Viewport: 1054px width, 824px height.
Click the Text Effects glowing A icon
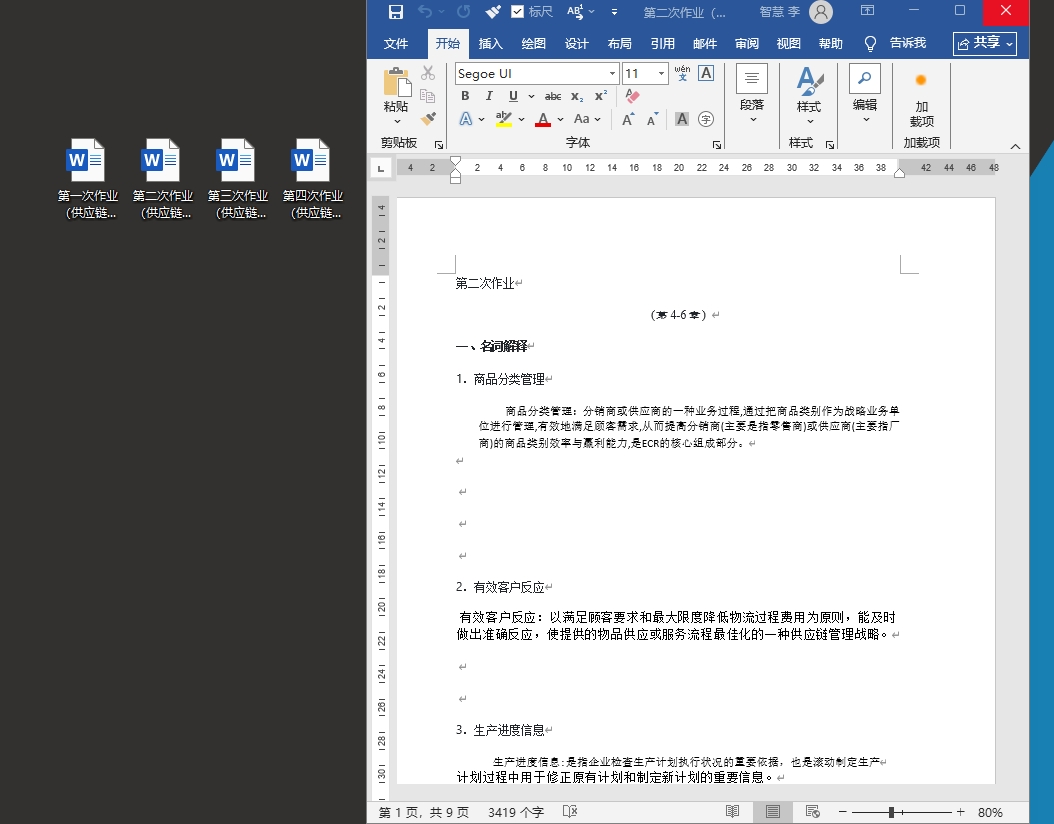point(466,119)
